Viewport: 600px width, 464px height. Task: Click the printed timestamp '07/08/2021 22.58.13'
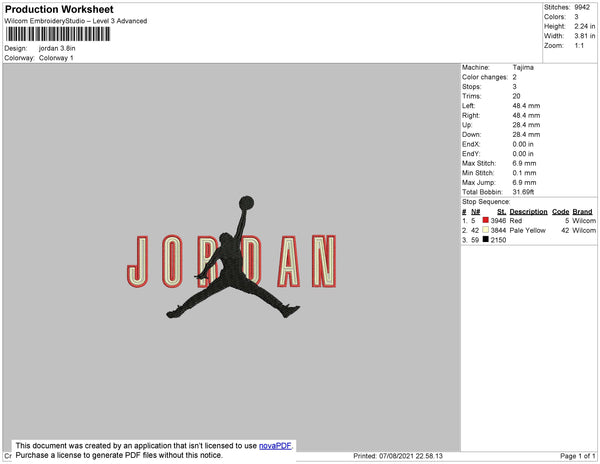[x=411, y=456]
